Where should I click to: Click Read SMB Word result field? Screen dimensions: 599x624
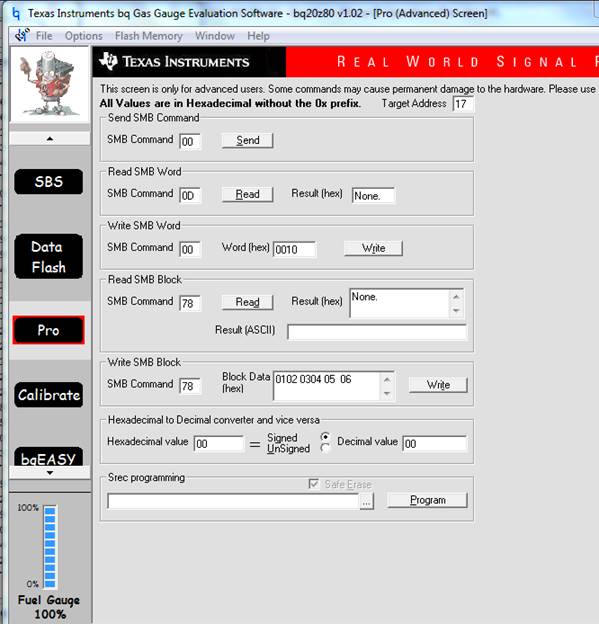click(x=373, y=195)
